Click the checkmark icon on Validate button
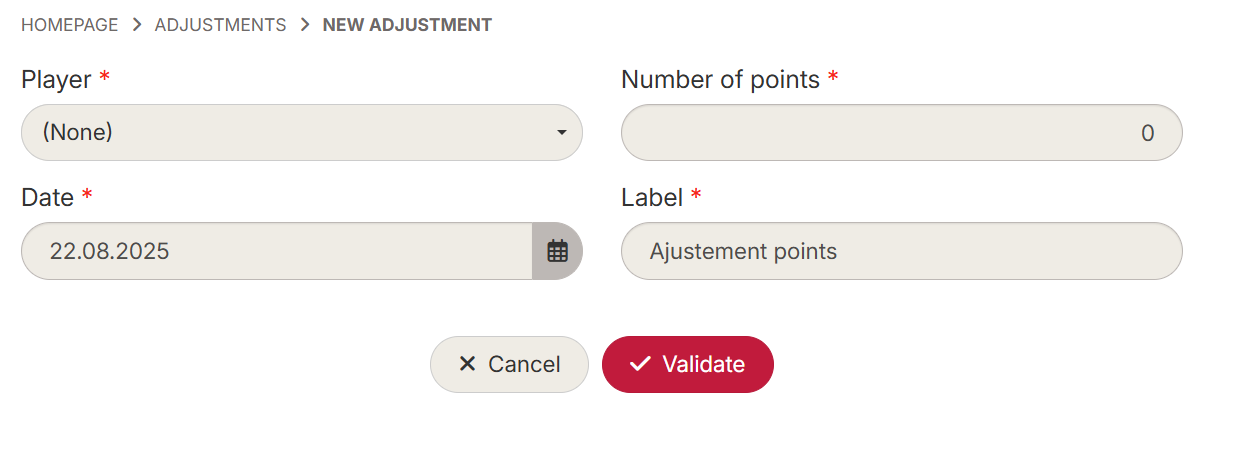The width and height of the screenshot is (1243, 459). pyautogui.click(x=640, y=364)
